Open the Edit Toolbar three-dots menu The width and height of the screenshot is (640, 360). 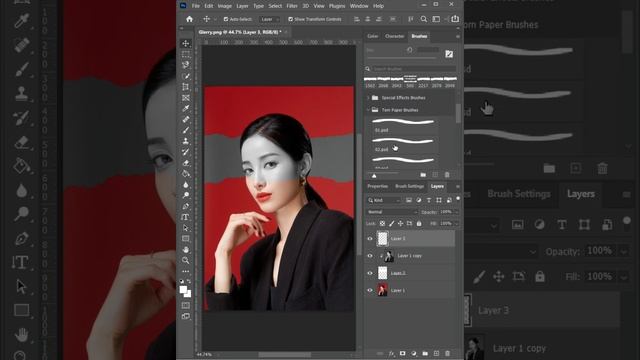186,271
